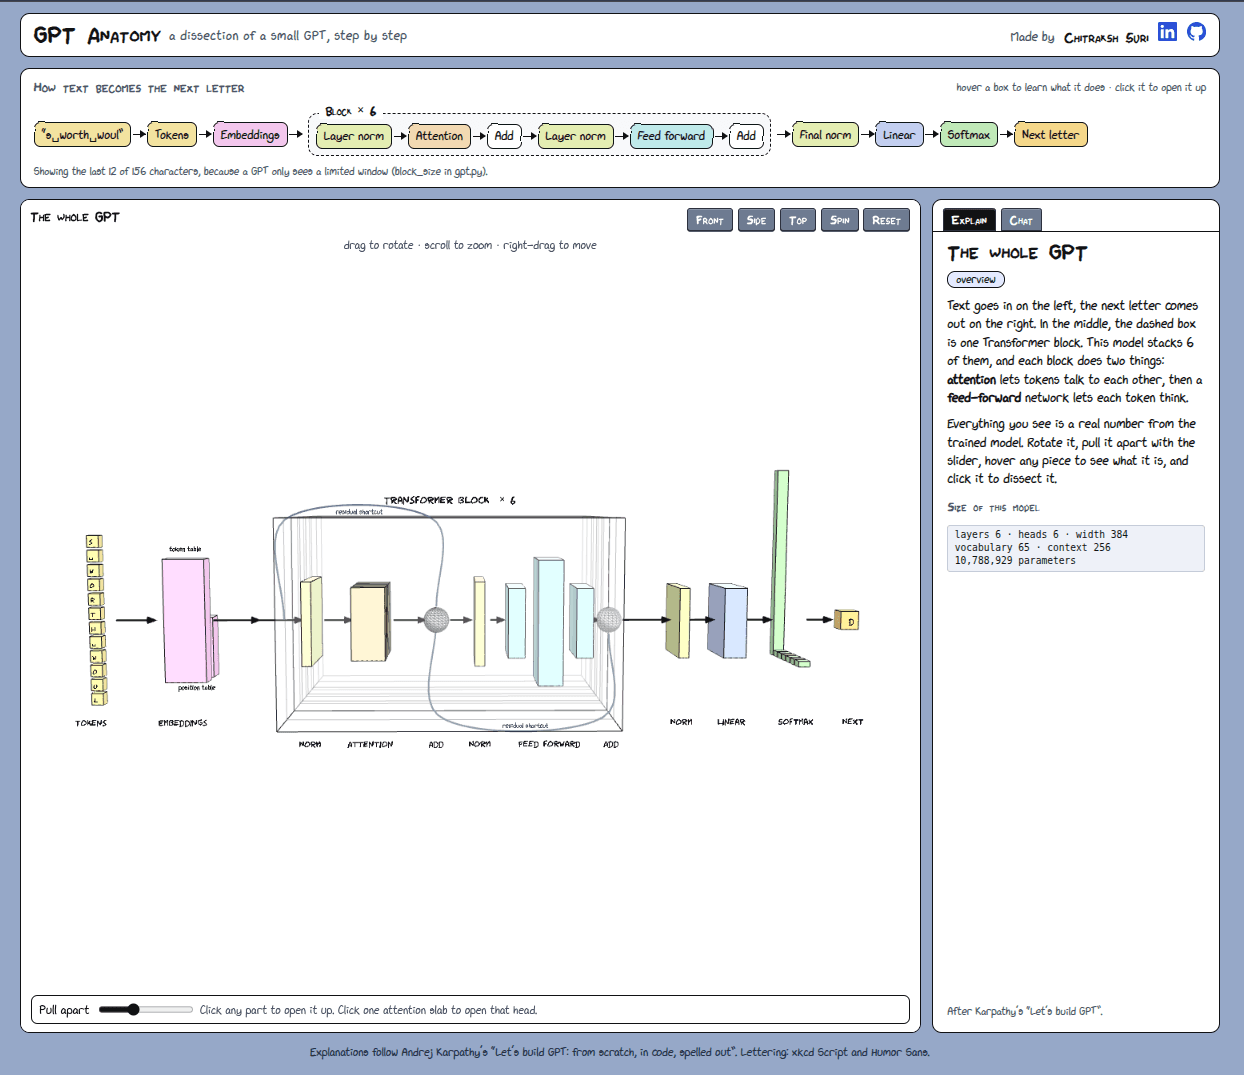Click the blue linear block in 3D view
The height and width of the screenshot is (1075, 1244).
(x=728, y=621)
